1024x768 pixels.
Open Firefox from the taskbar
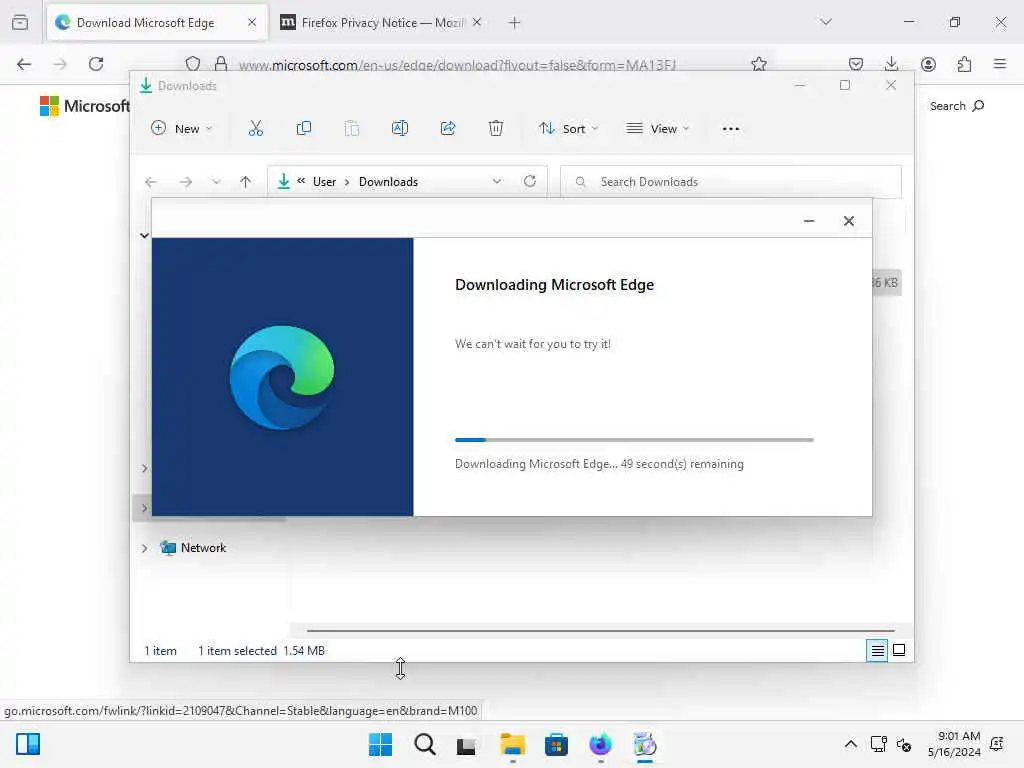[x=600, y=744]
